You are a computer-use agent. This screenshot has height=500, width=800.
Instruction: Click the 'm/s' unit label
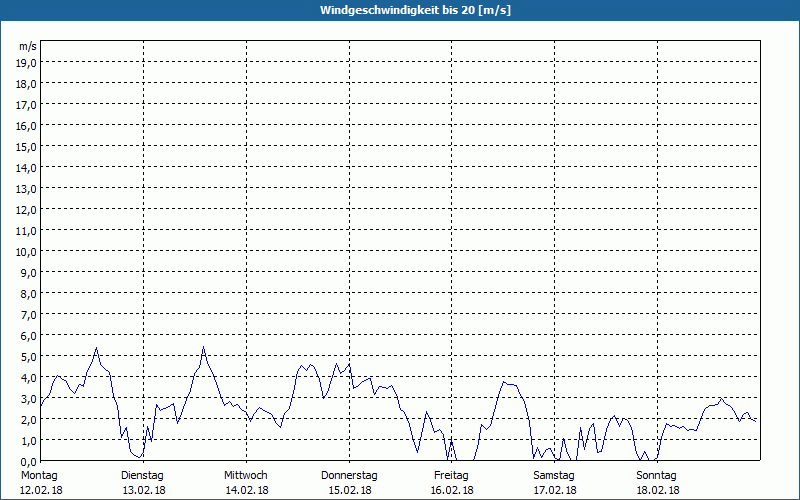(x=28, y=46)
